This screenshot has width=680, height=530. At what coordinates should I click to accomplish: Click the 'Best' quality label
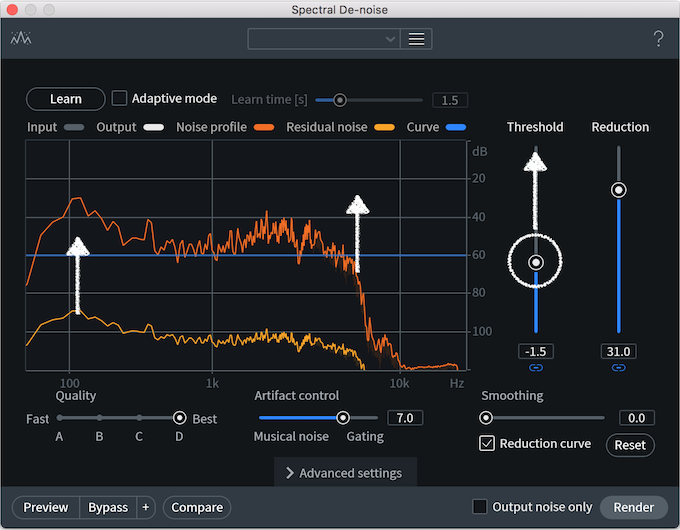pos(204,419)
